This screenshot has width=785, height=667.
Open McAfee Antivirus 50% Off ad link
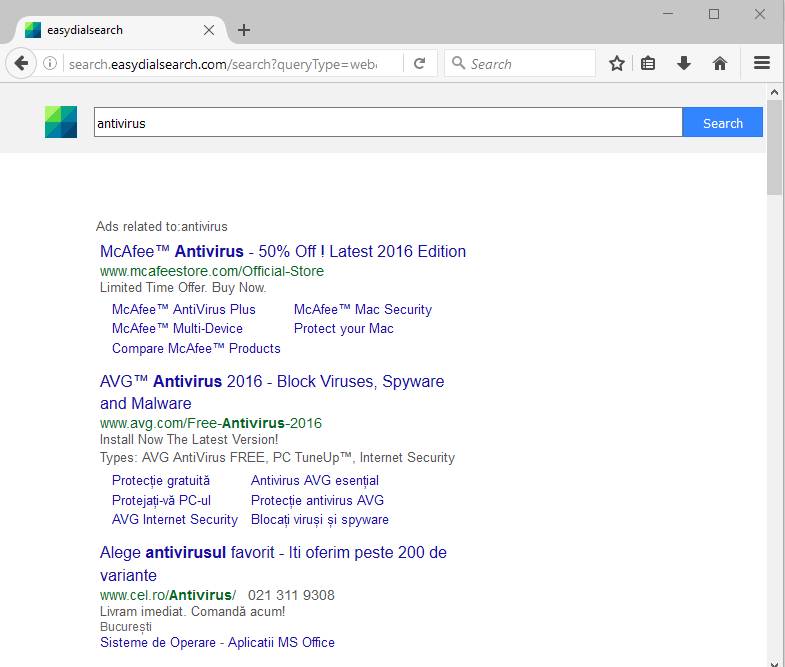[x=283, y=251]
